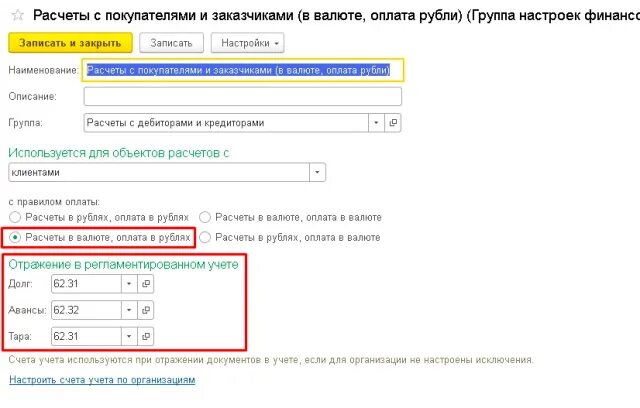The width and height of the screenshot is (640, 408).
Task: Click the form title Расчеты с покупателями
Action: 336,16
